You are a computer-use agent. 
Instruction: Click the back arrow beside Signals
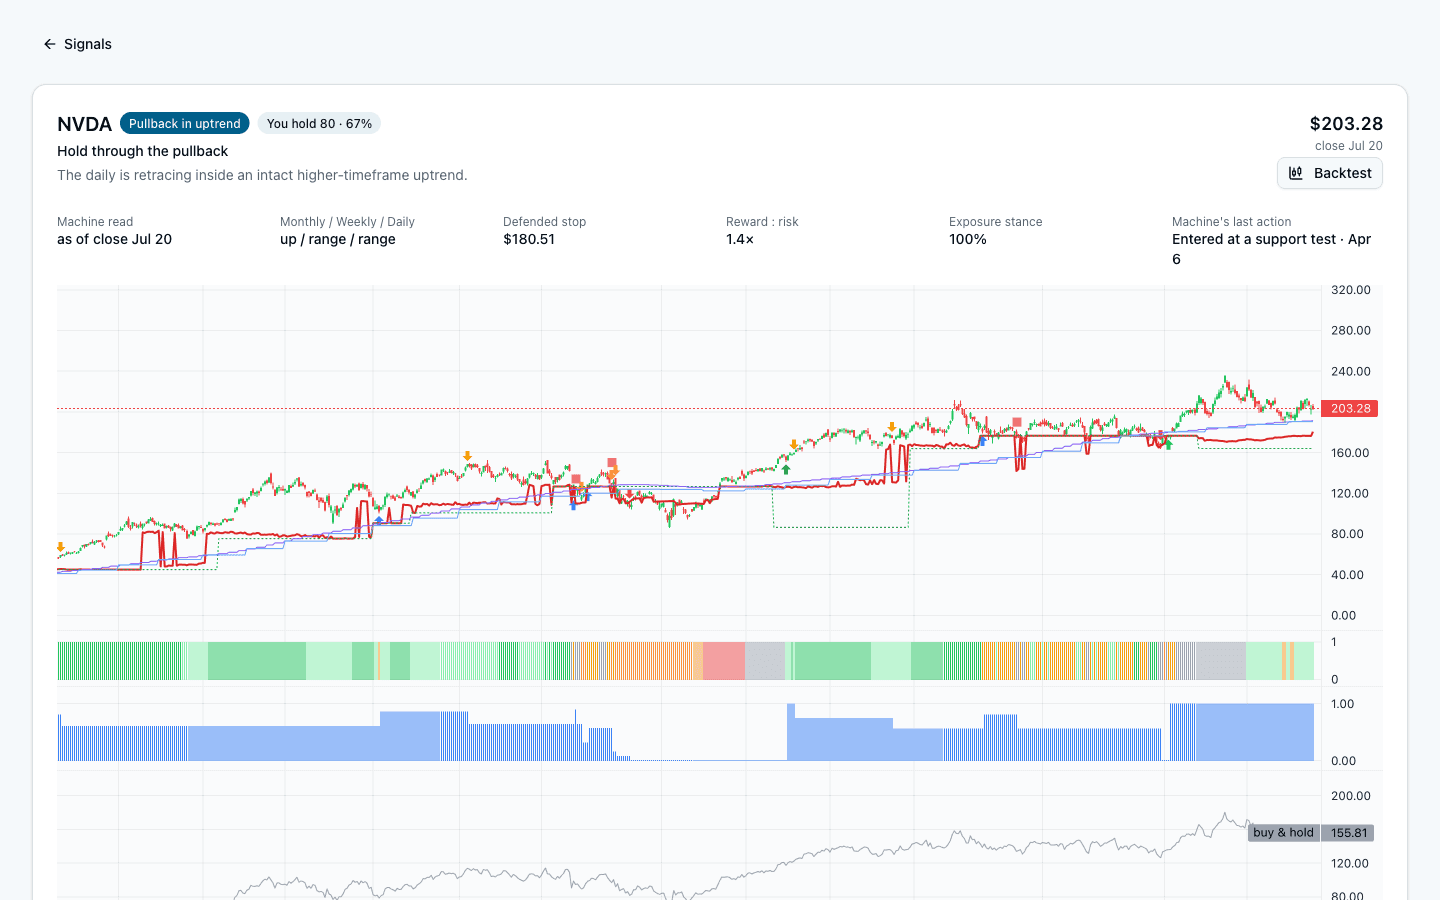click(x=49, y=44)
